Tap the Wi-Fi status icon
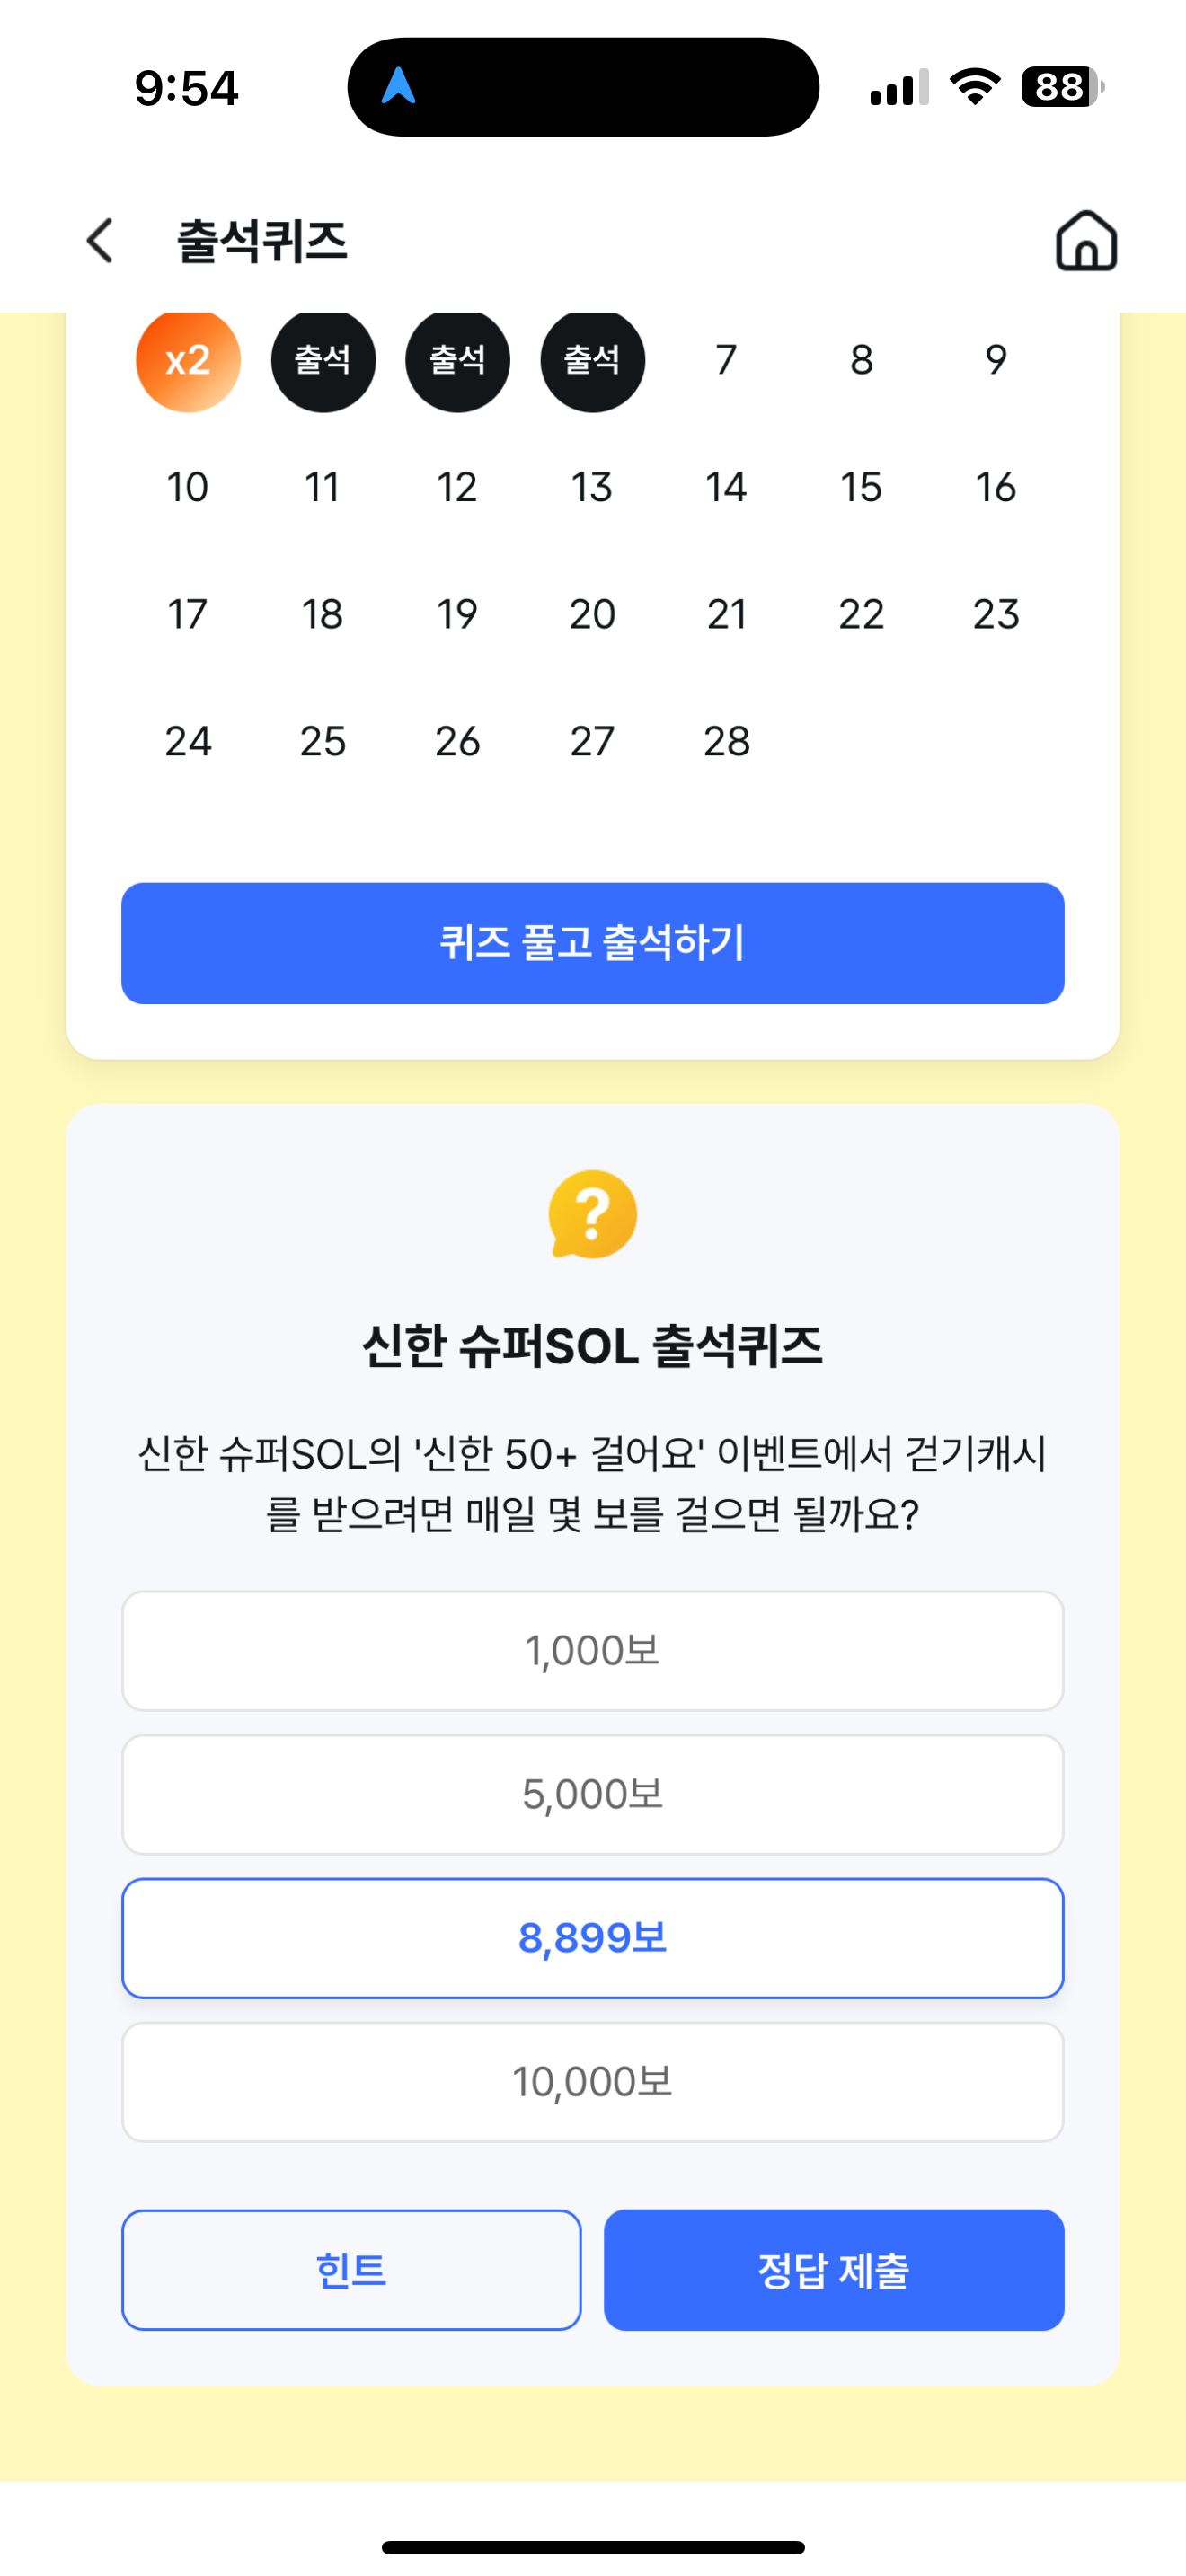This screenshot has width=1186, height=2576. 975,87
